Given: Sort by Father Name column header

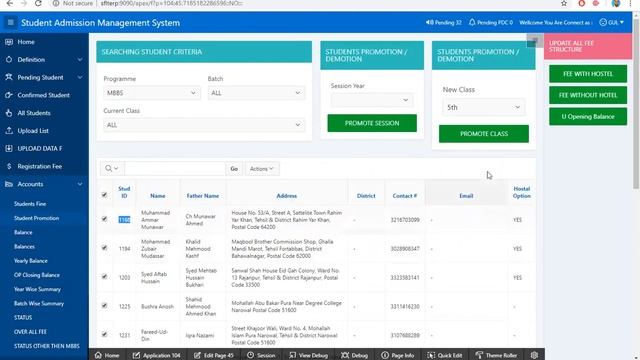Looking at the screenshot, I should (202, 196).
